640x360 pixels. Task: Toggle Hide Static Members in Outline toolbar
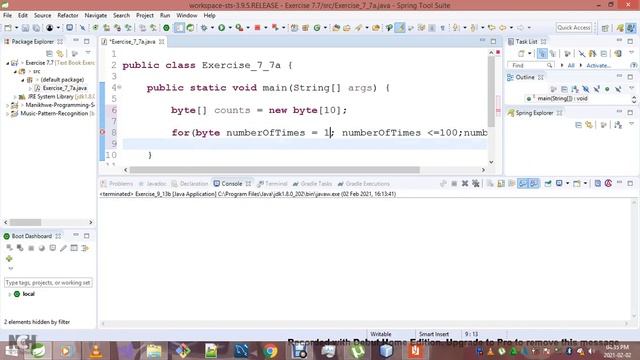coord(596,89)
